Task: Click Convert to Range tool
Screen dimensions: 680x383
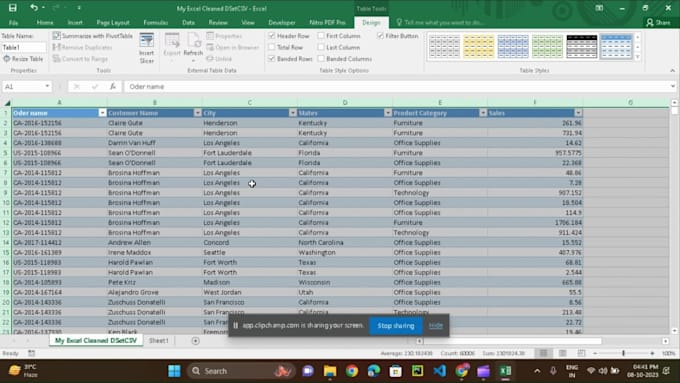Action: pos(80,59)
